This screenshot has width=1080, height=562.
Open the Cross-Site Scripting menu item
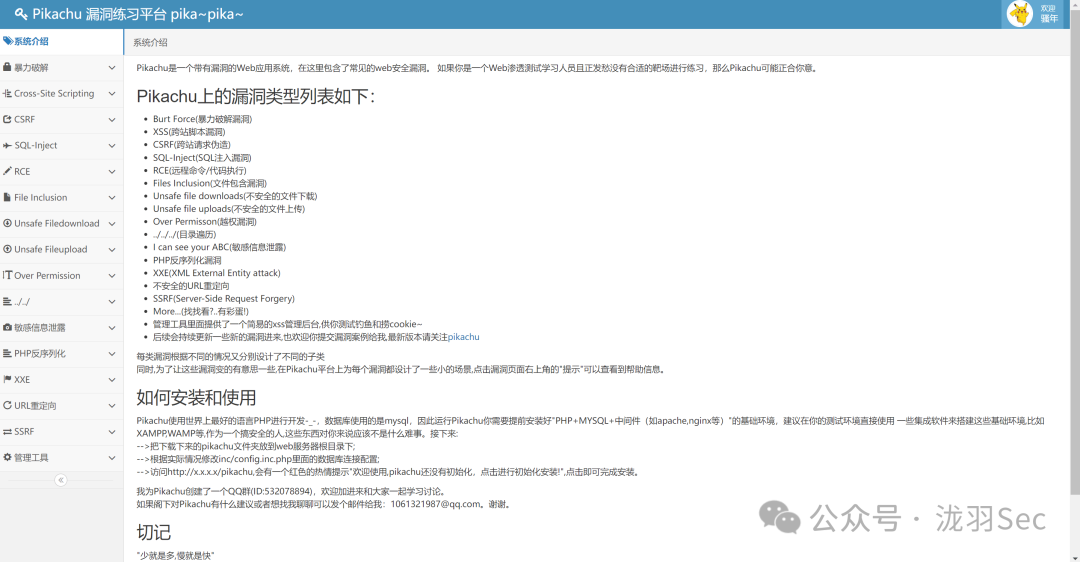pyautogui.click(x=61, y=94)
